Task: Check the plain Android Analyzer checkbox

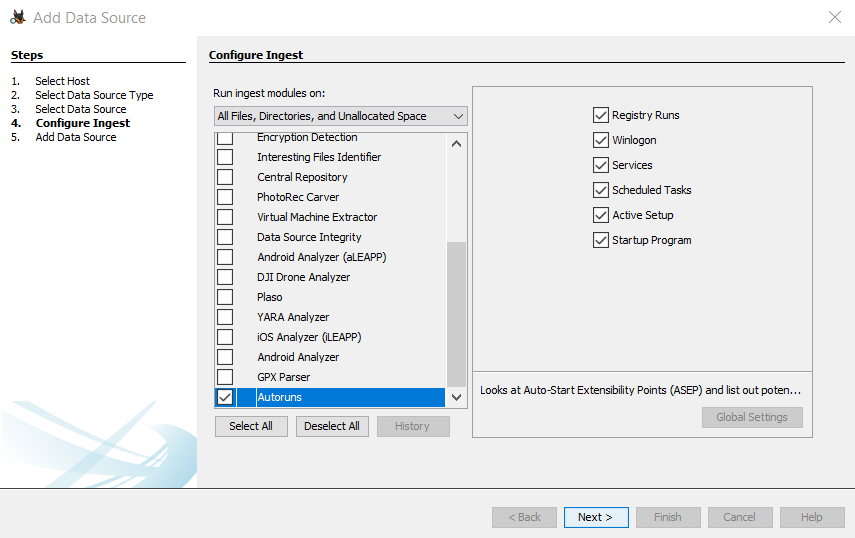Action: pyautogui.click(x=225, y=357)
